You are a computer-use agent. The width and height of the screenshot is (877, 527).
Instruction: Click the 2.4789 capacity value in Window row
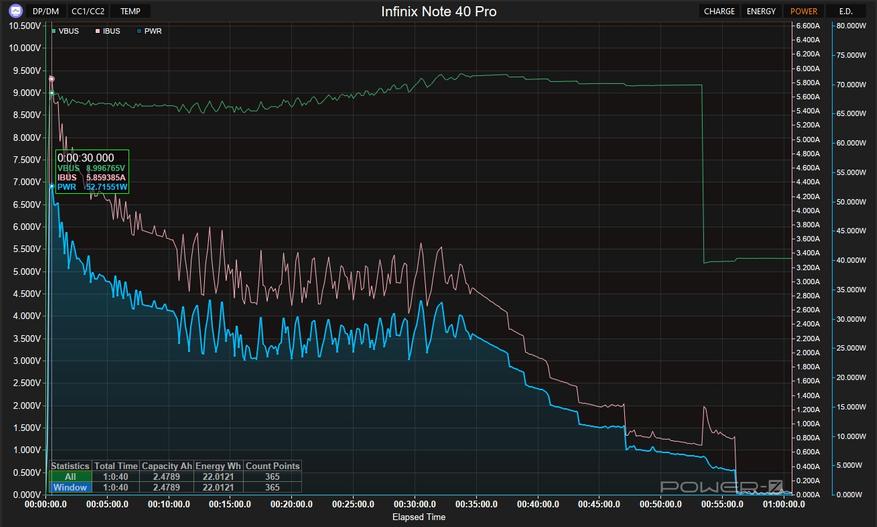click(167, 487)
